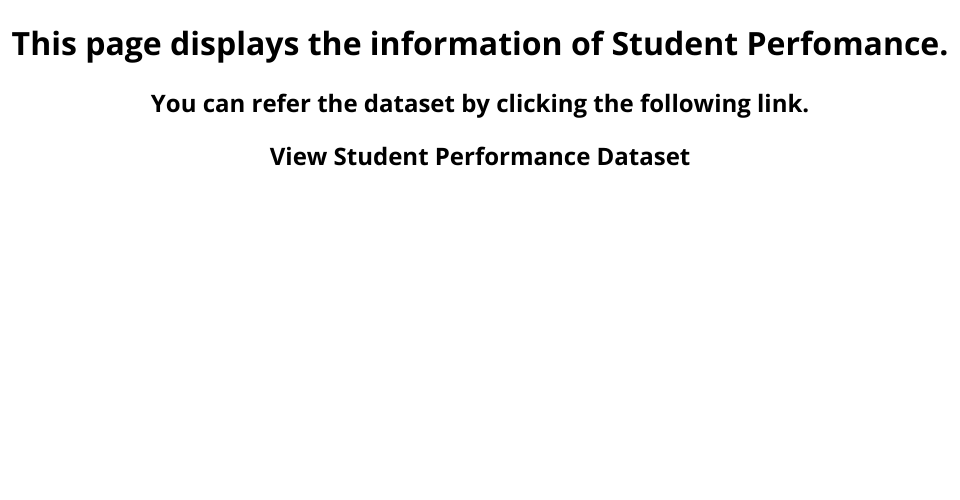Click the word 'View' in the link
Image resolution: width=960 pixels, height=500 pixels.
297,157
